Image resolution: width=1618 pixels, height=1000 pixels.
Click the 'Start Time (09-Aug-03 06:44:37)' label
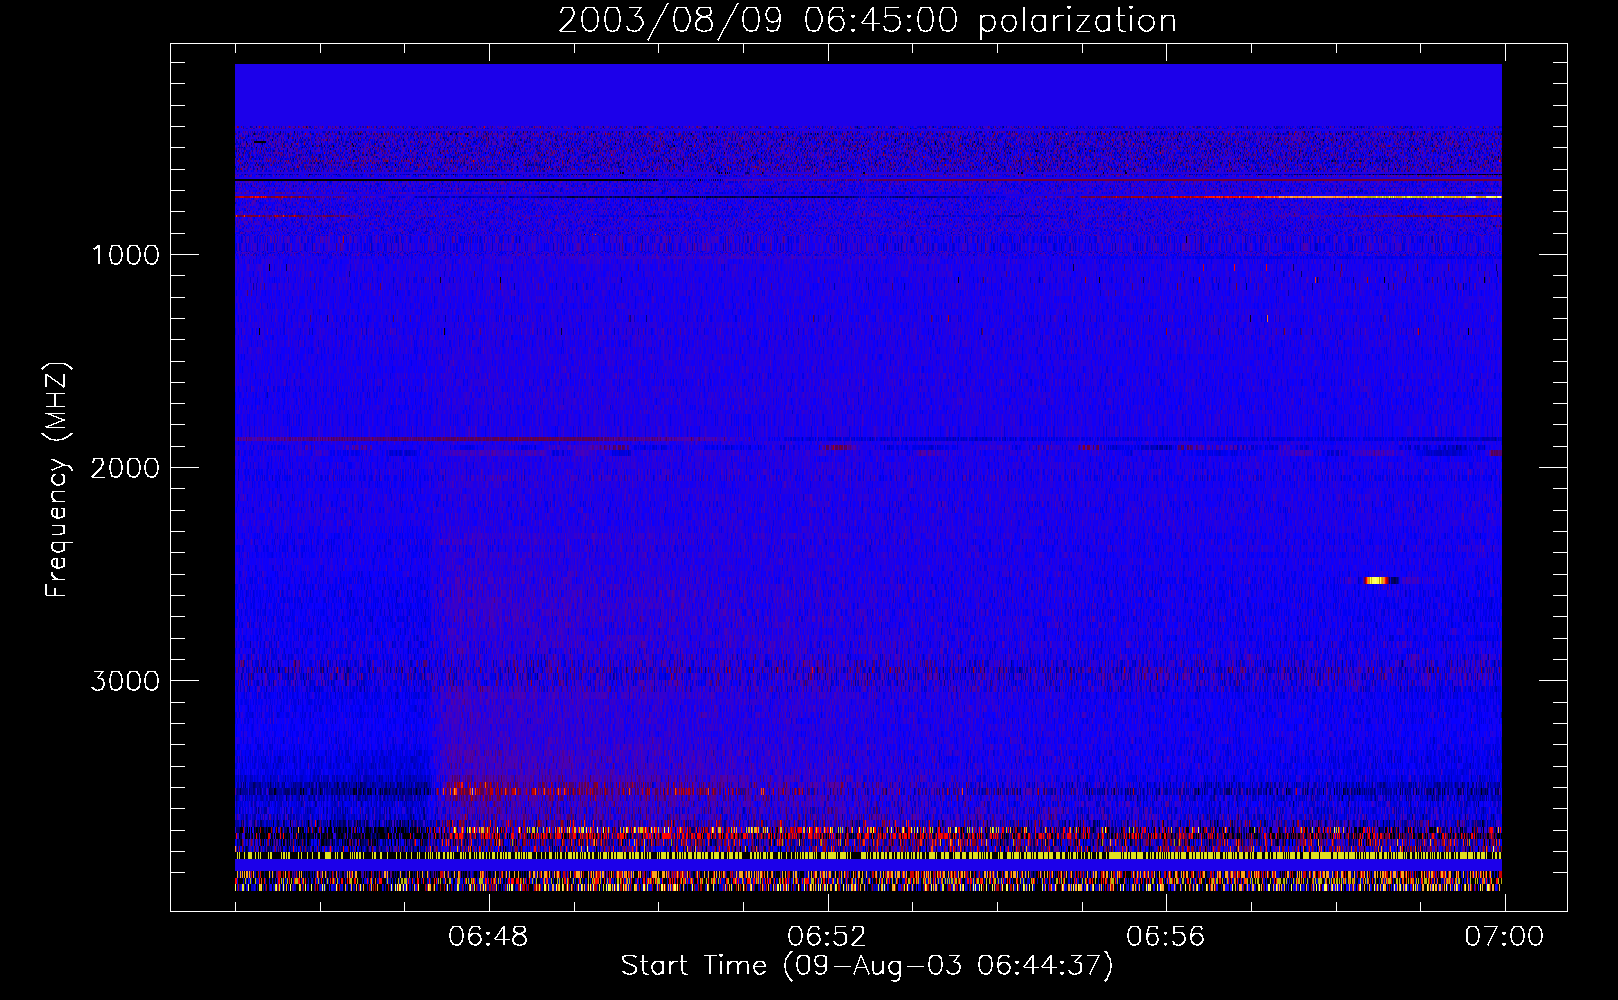pos(867,966)
